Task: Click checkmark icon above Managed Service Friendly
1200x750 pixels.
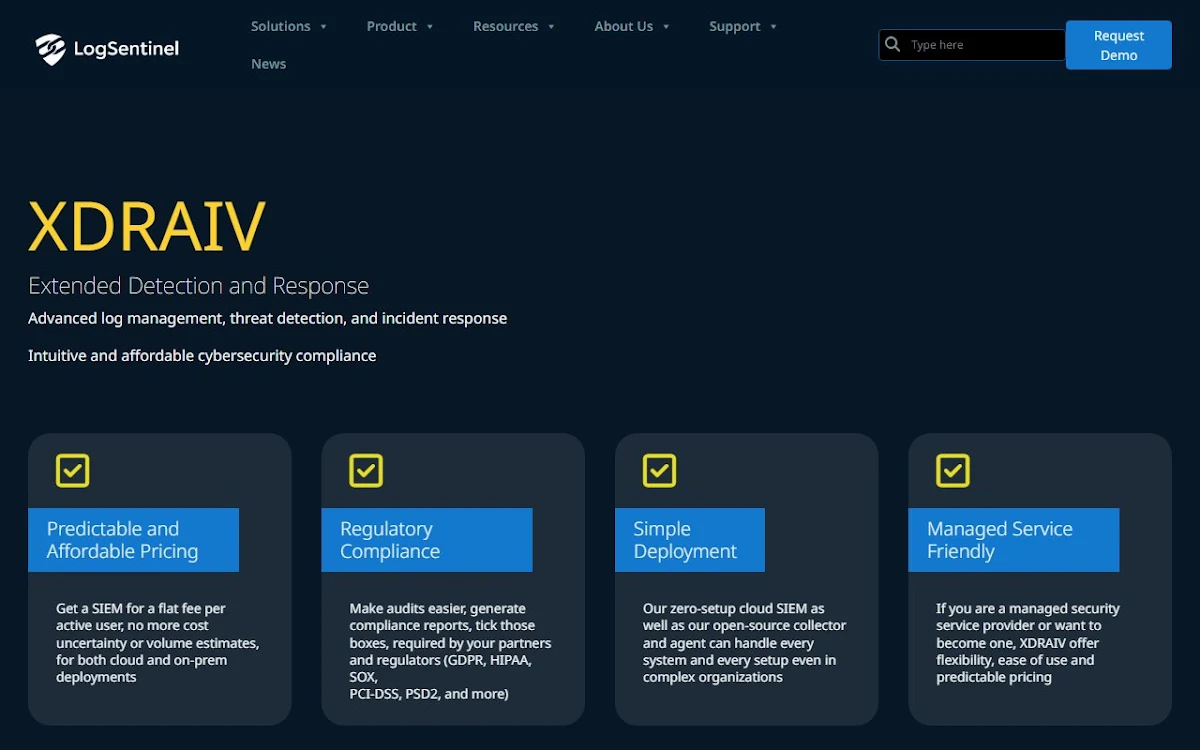Action: (x=953, y=471)
